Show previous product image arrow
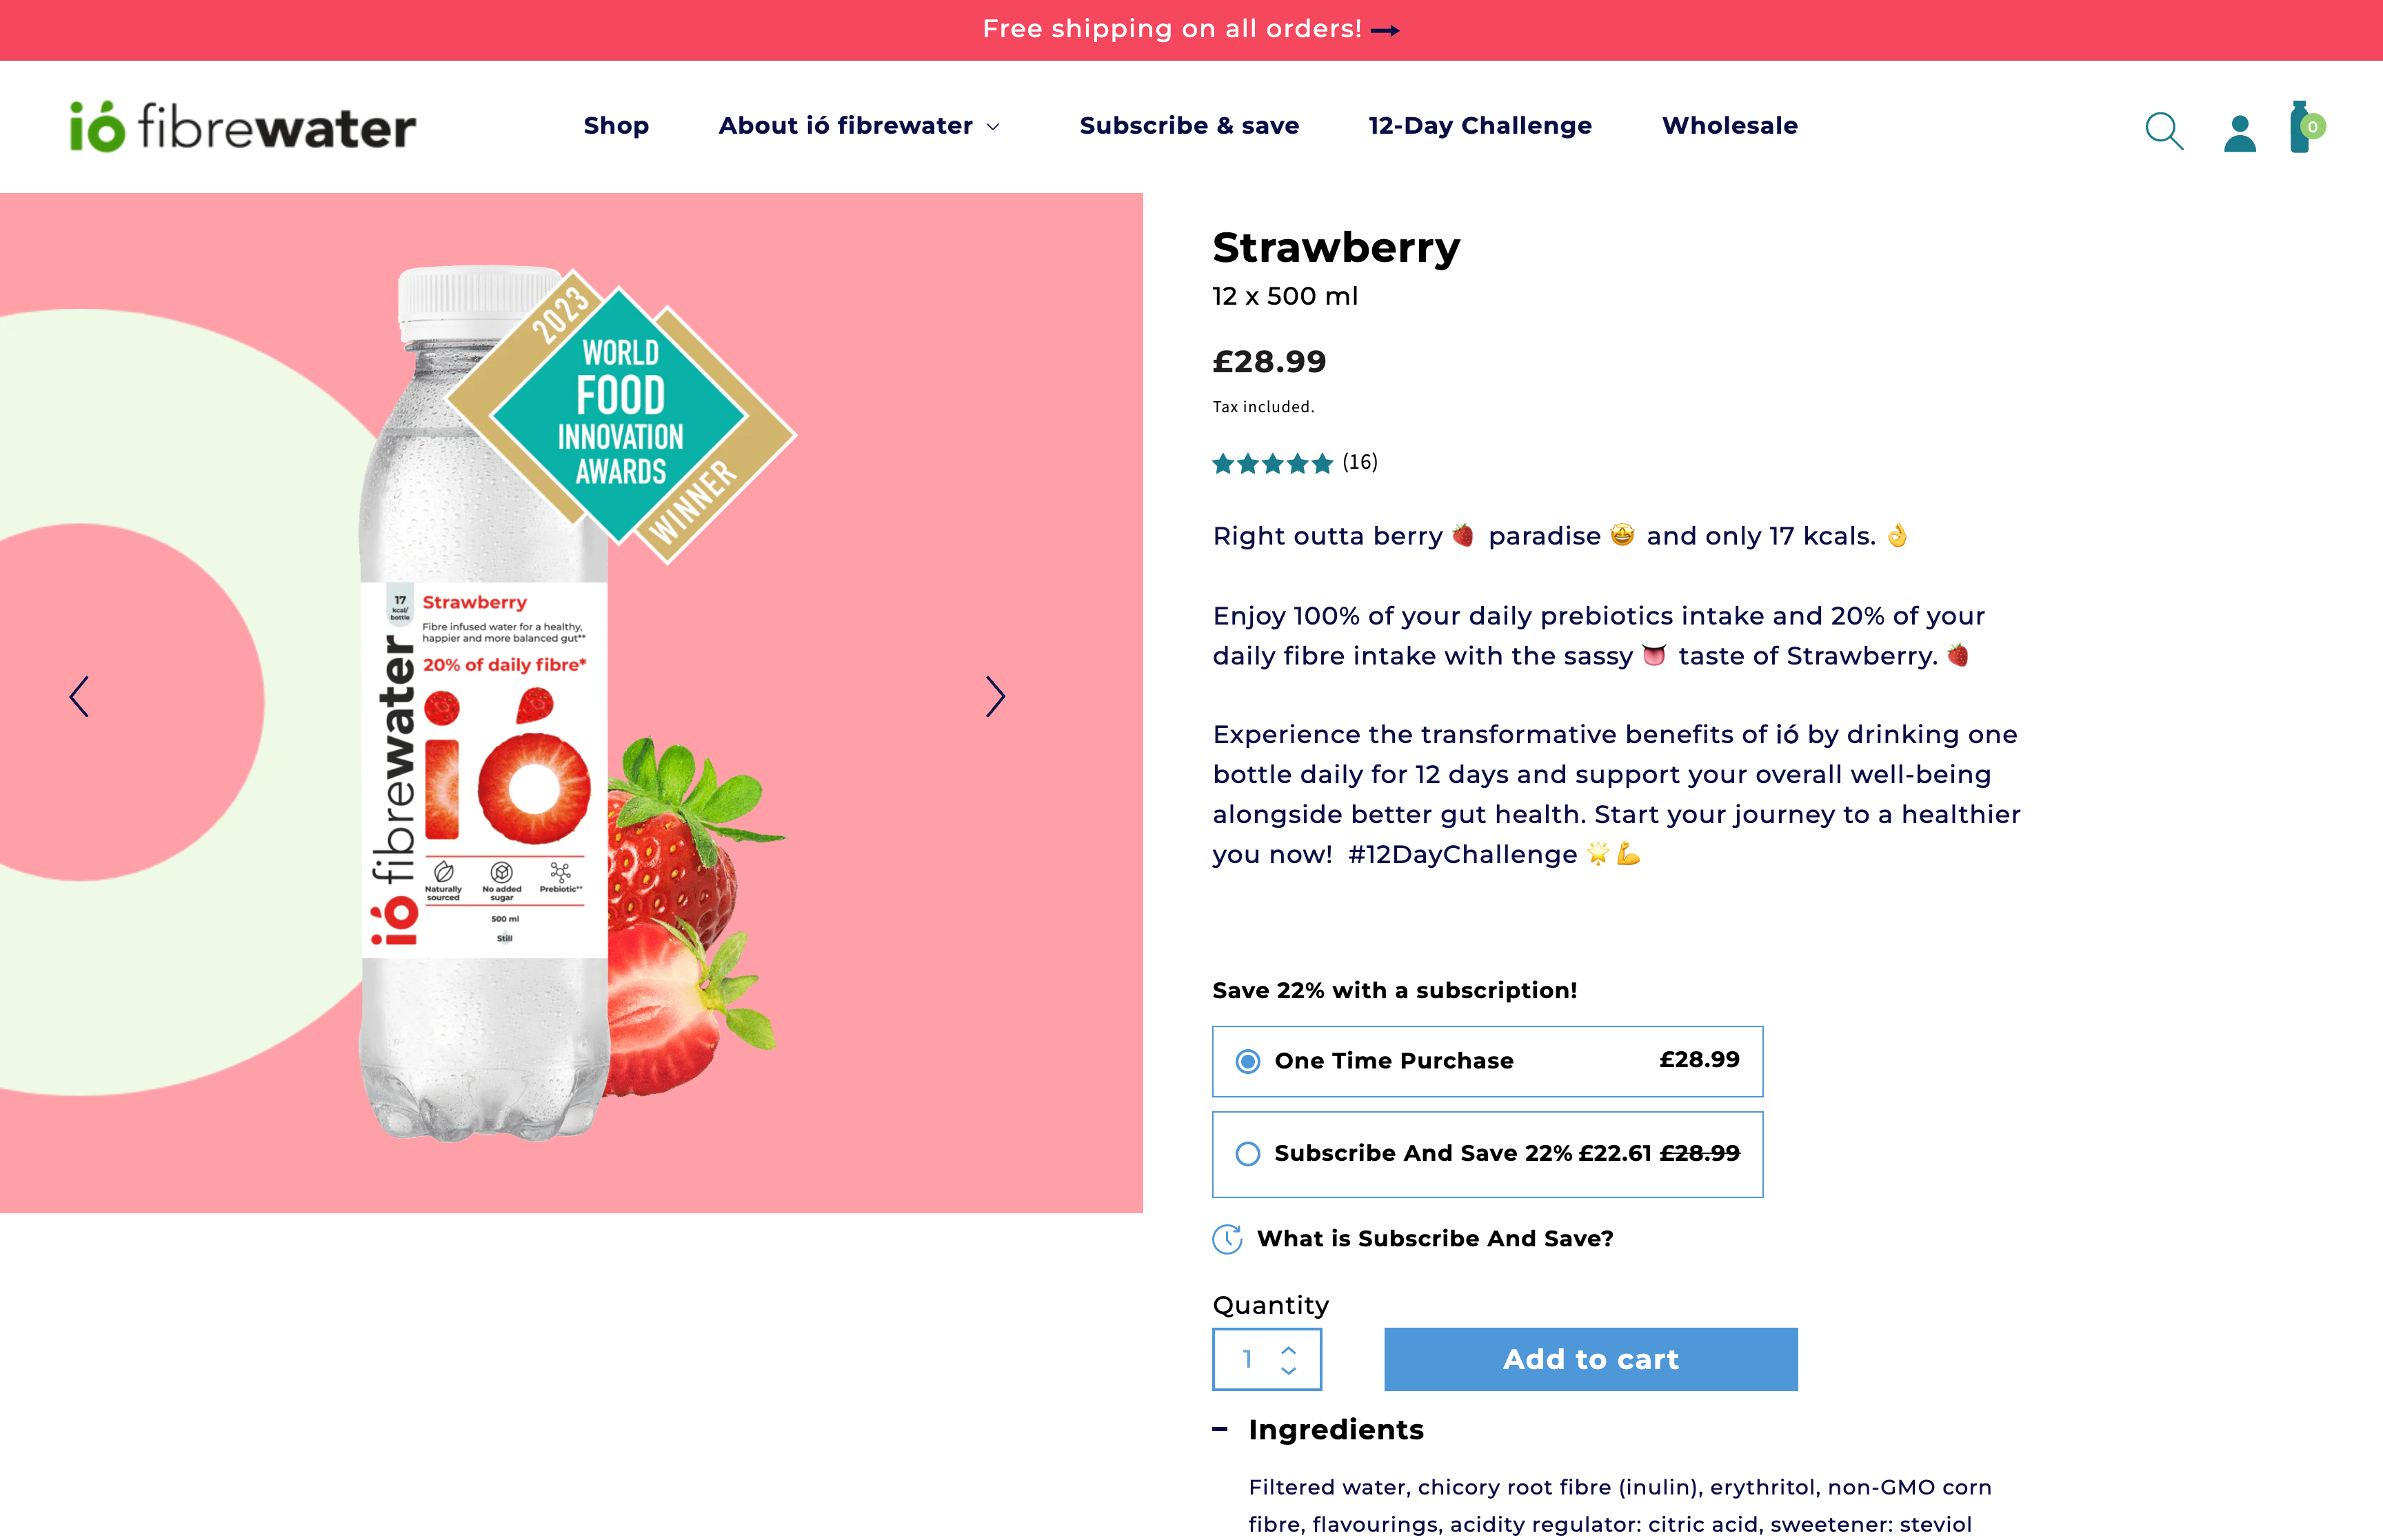2383x1540 pixels. [x=80, y=697]
